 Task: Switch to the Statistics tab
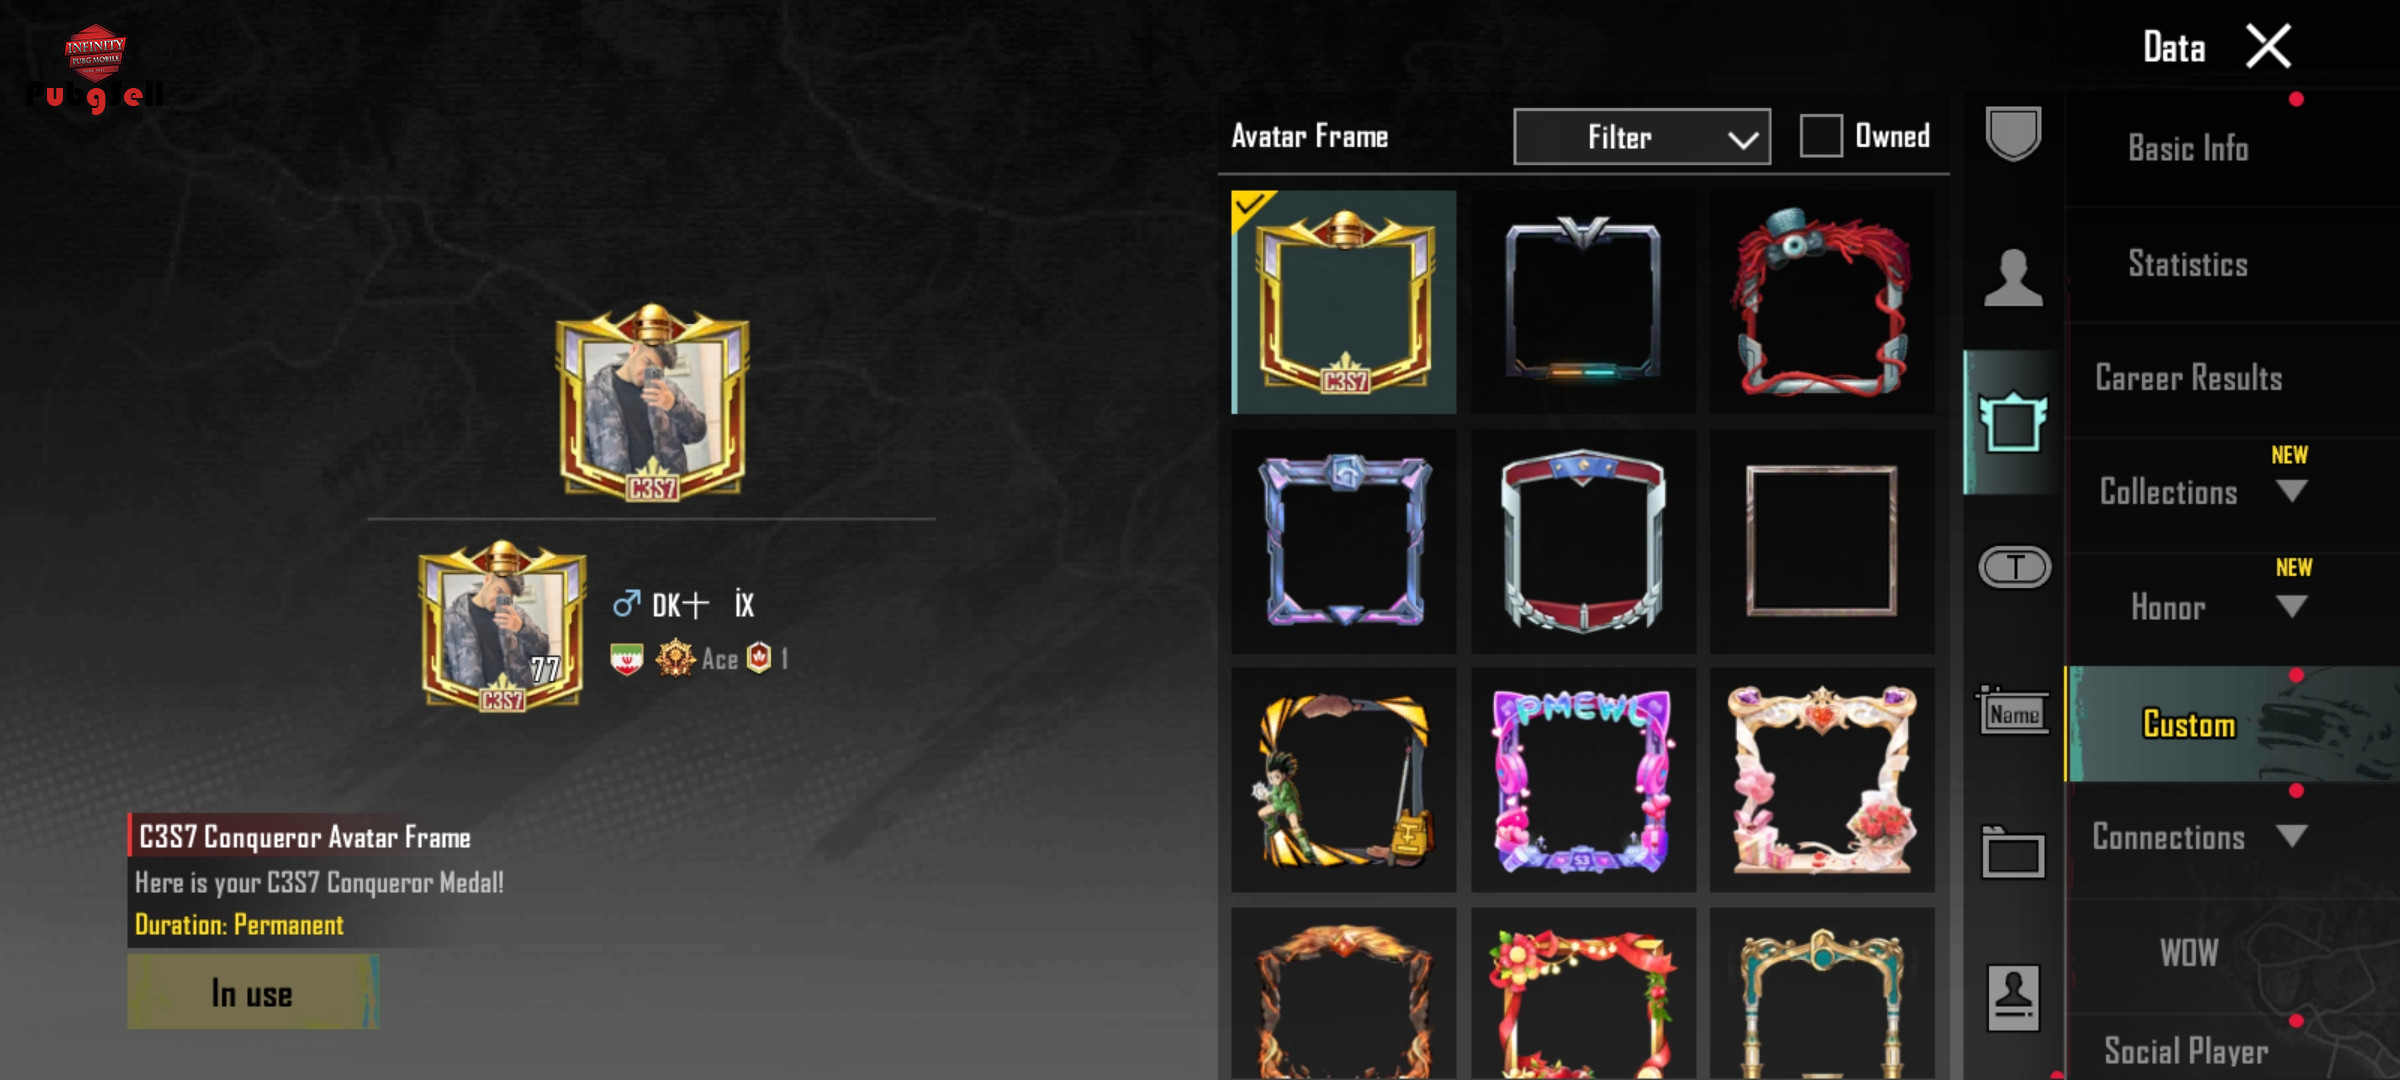point(2188,264)
